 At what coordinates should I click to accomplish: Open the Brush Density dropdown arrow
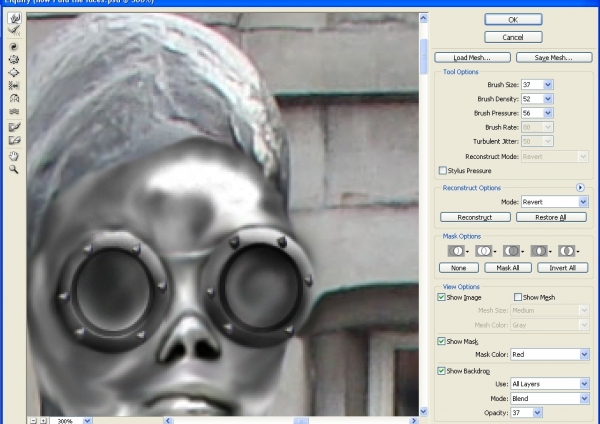[548, 99]
